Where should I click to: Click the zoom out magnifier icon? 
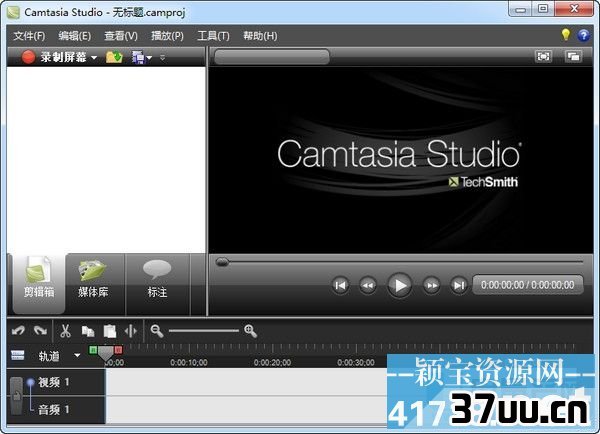(x=157, y=331)
